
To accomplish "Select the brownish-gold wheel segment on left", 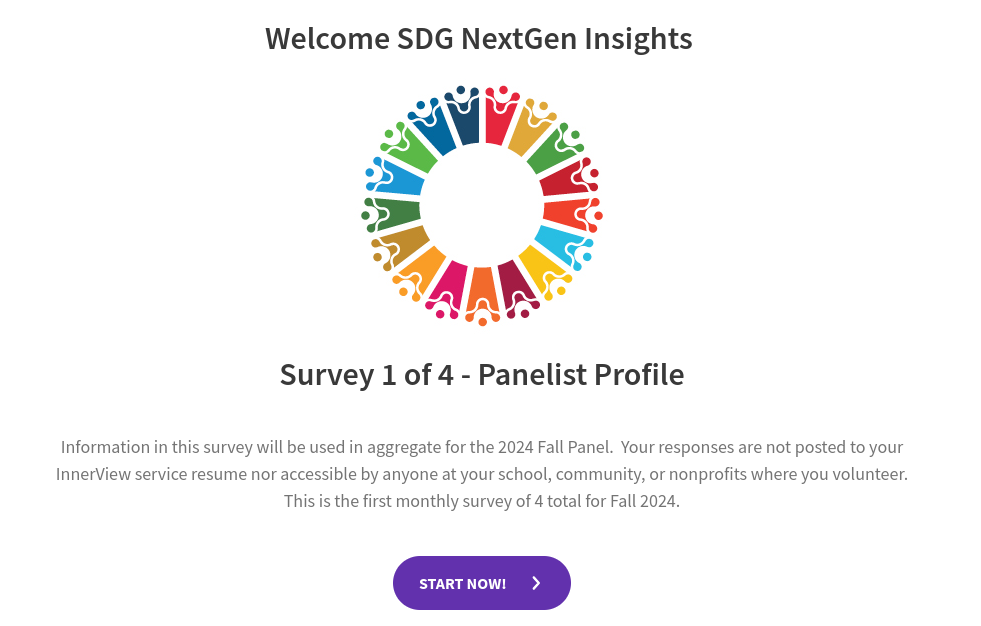I will [402, 243].
